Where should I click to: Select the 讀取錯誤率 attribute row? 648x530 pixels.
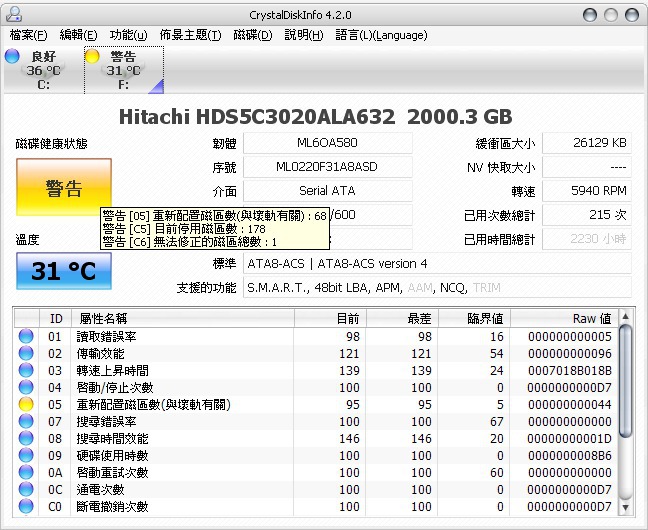tap(317, 337)
